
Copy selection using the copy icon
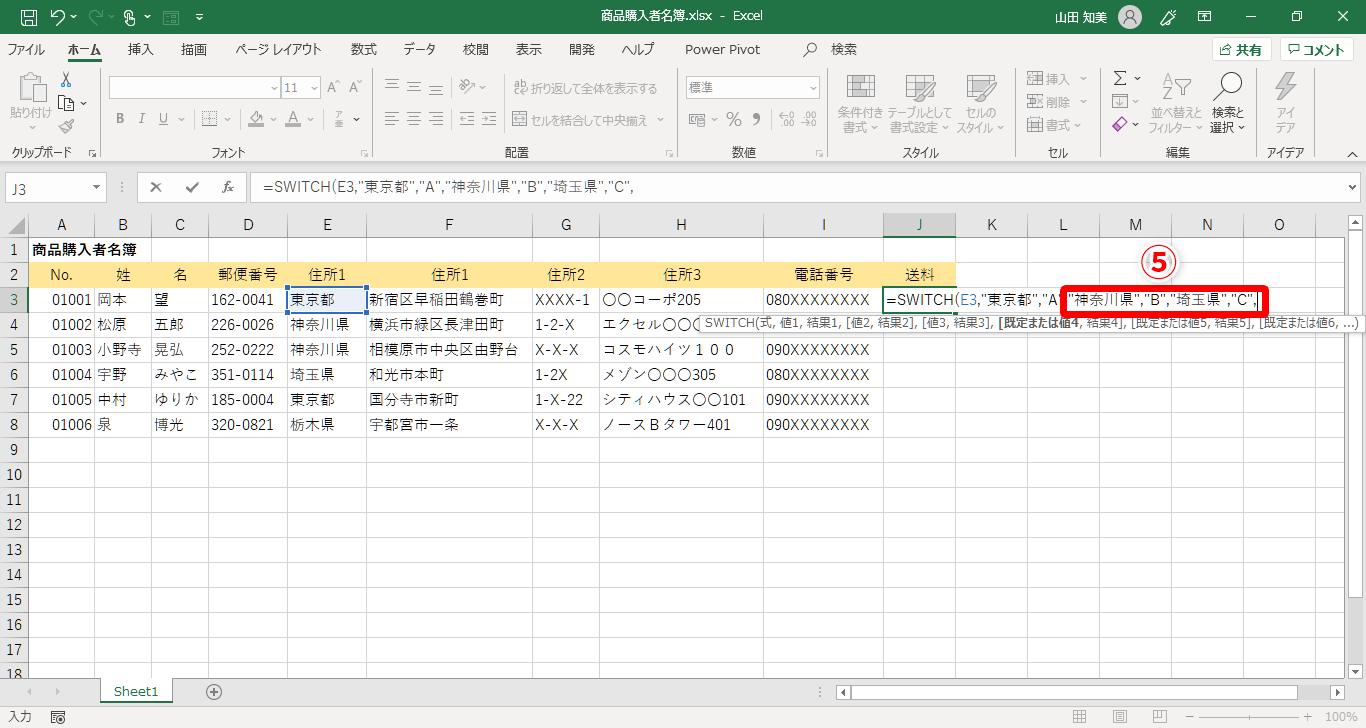66,103
